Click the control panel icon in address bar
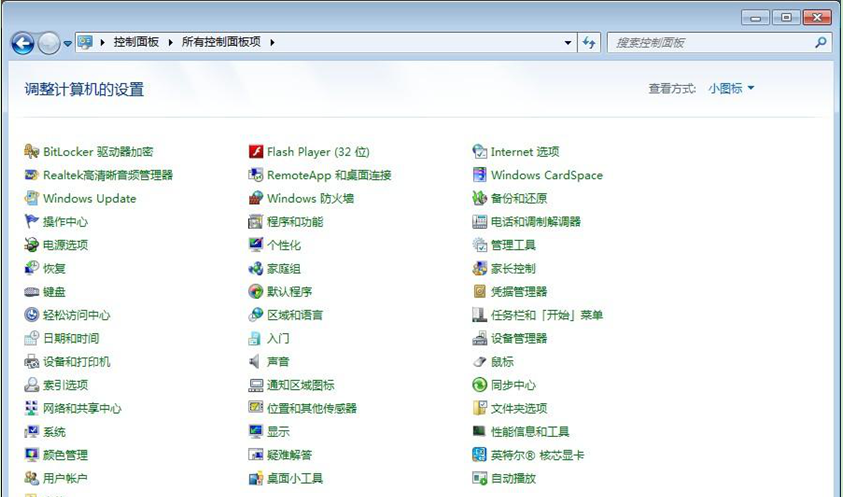843x497 pixels. 85,42
